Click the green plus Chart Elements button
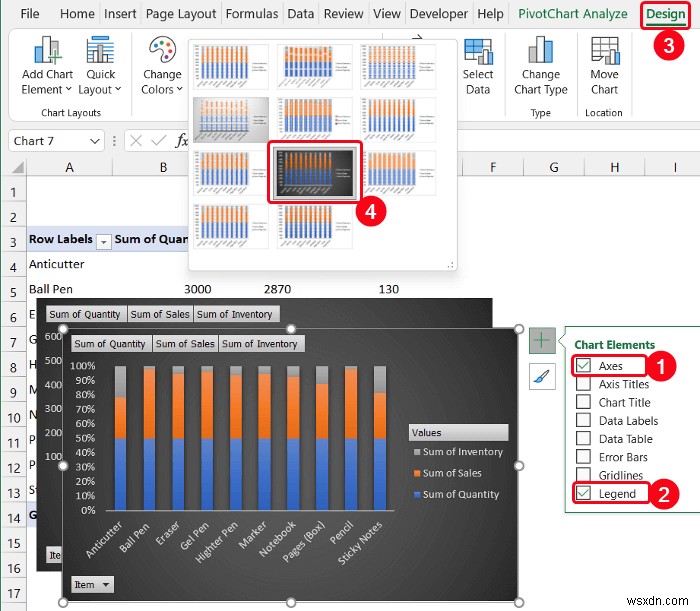This screenshot has height=611, width=700. (542, 341)
